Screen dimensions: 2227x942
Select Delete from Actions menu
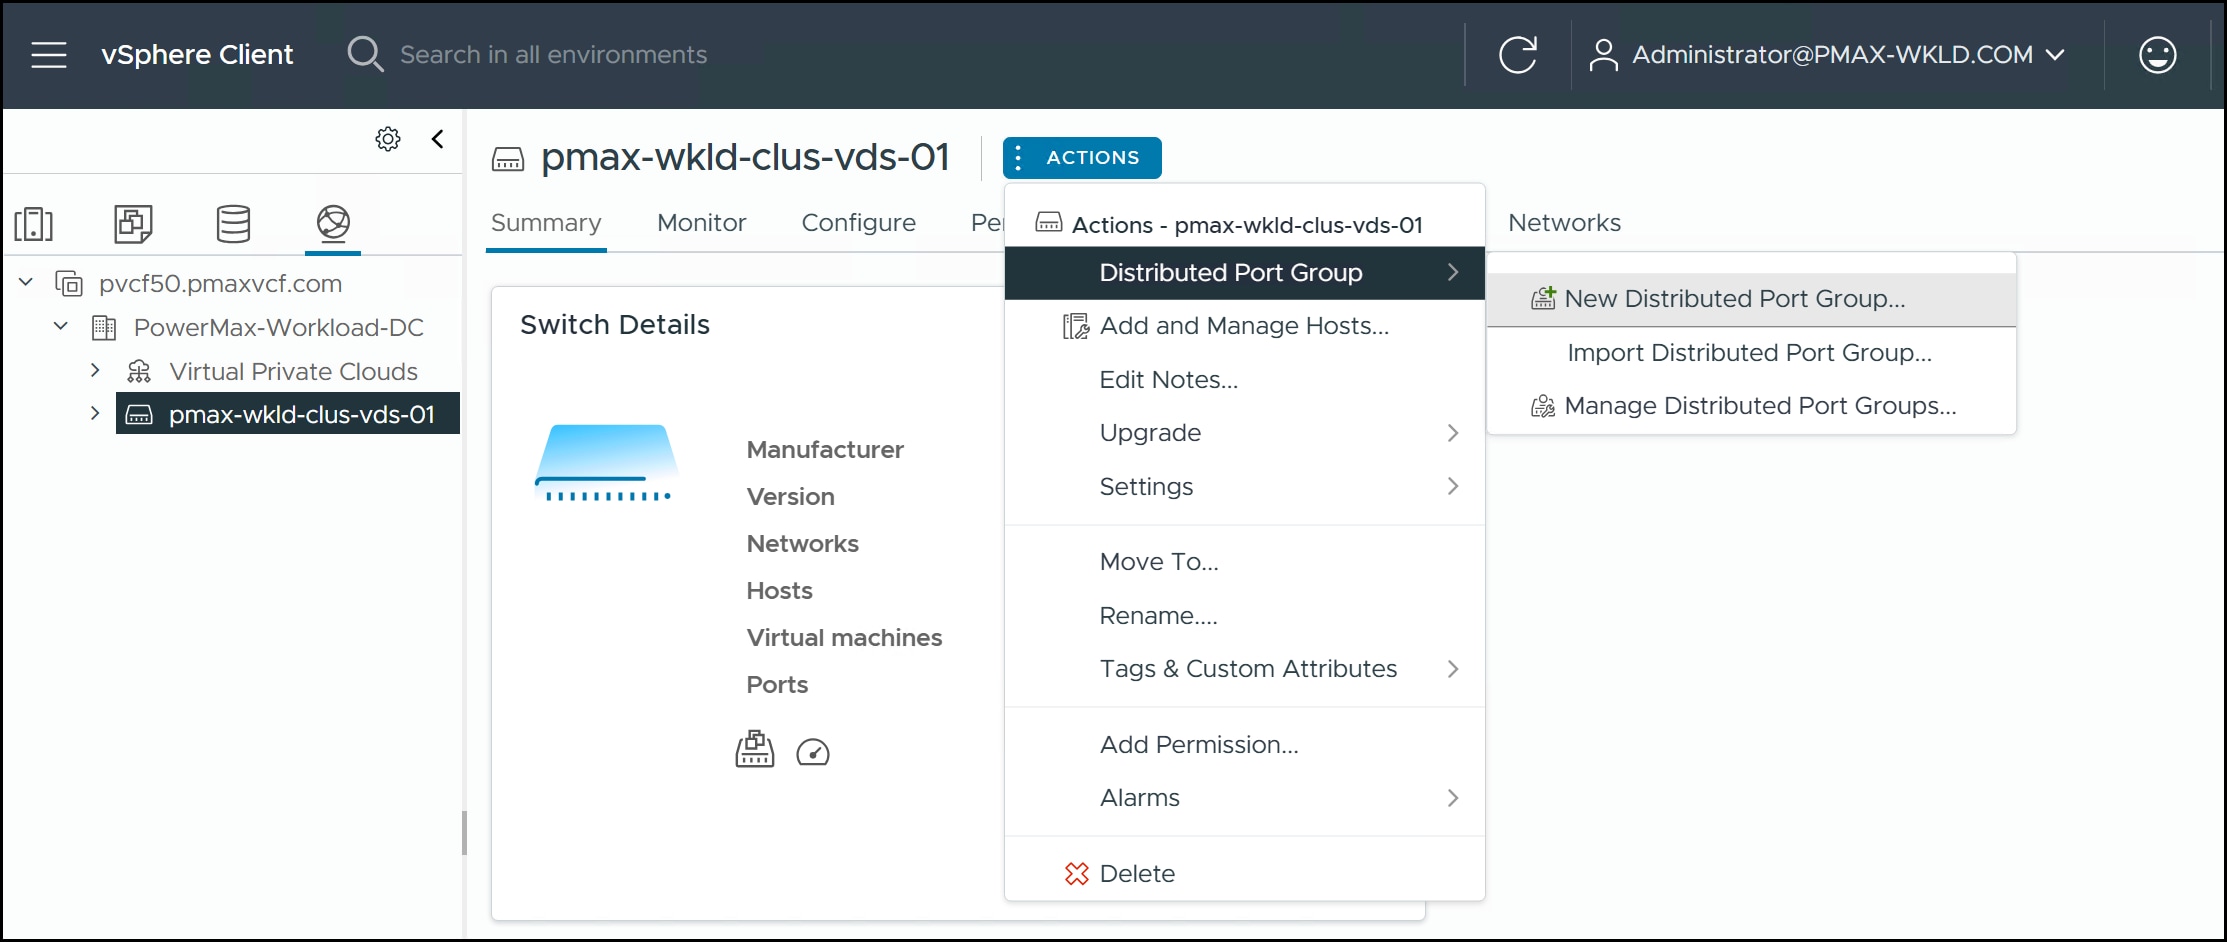[1244, 874]
